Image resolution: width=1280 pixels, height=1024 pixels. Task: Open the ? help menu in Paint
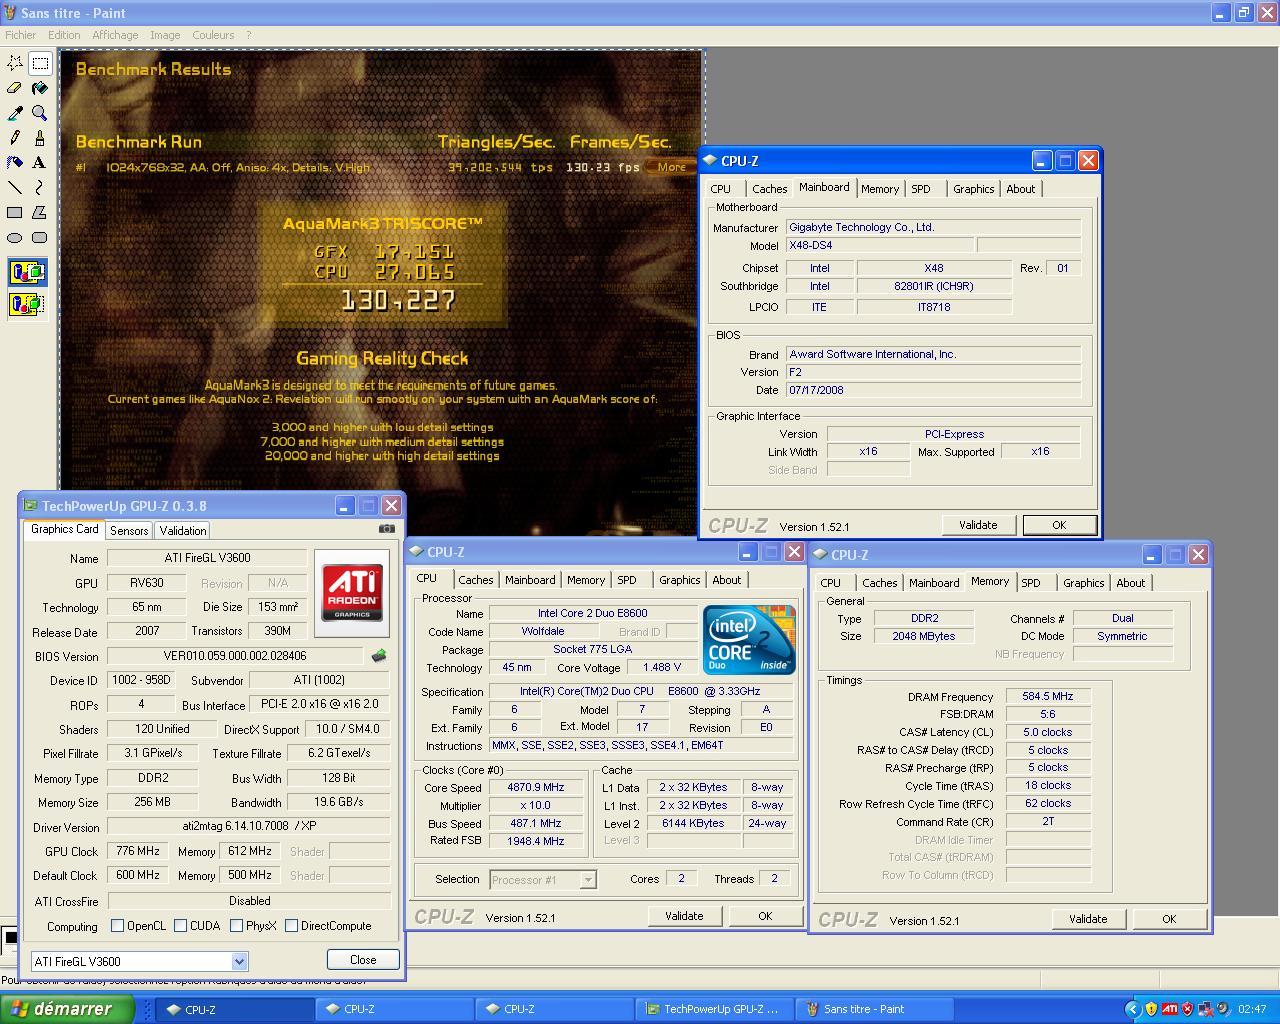(x=249, y=35)
